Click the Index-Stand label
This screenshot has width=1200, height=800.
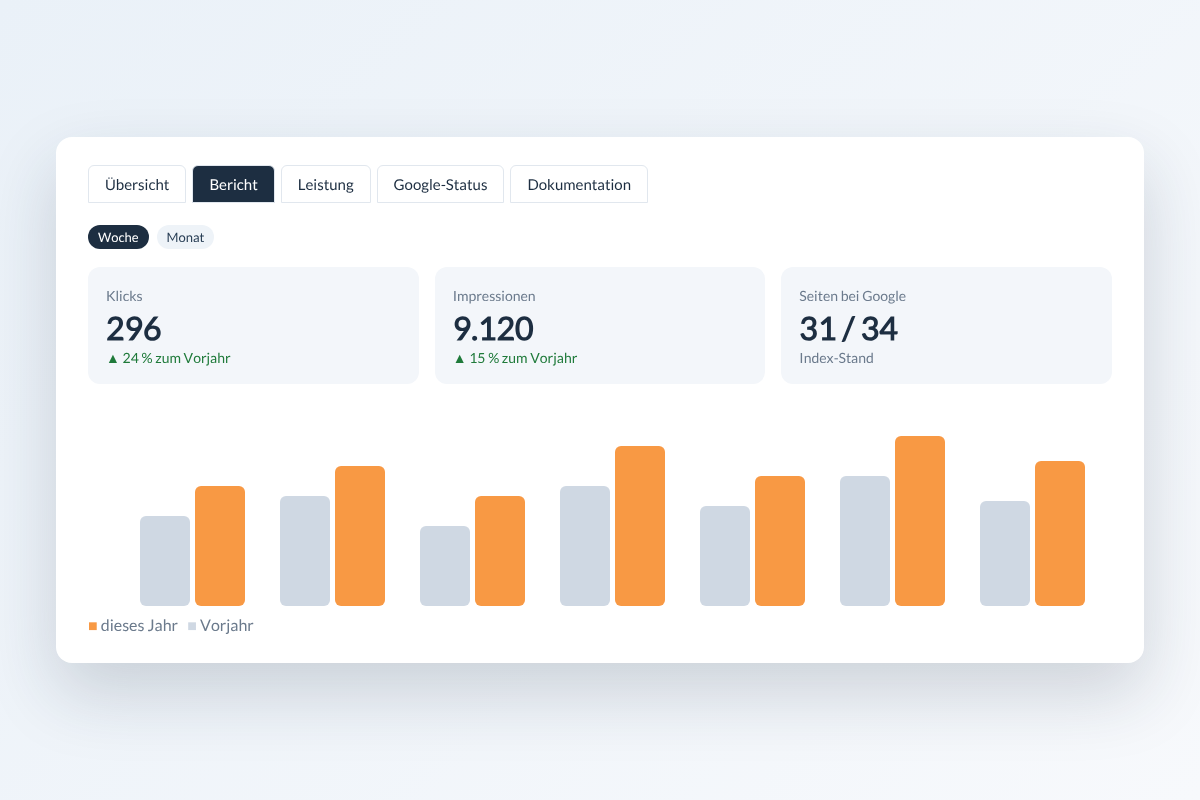(x=836, y=358)
